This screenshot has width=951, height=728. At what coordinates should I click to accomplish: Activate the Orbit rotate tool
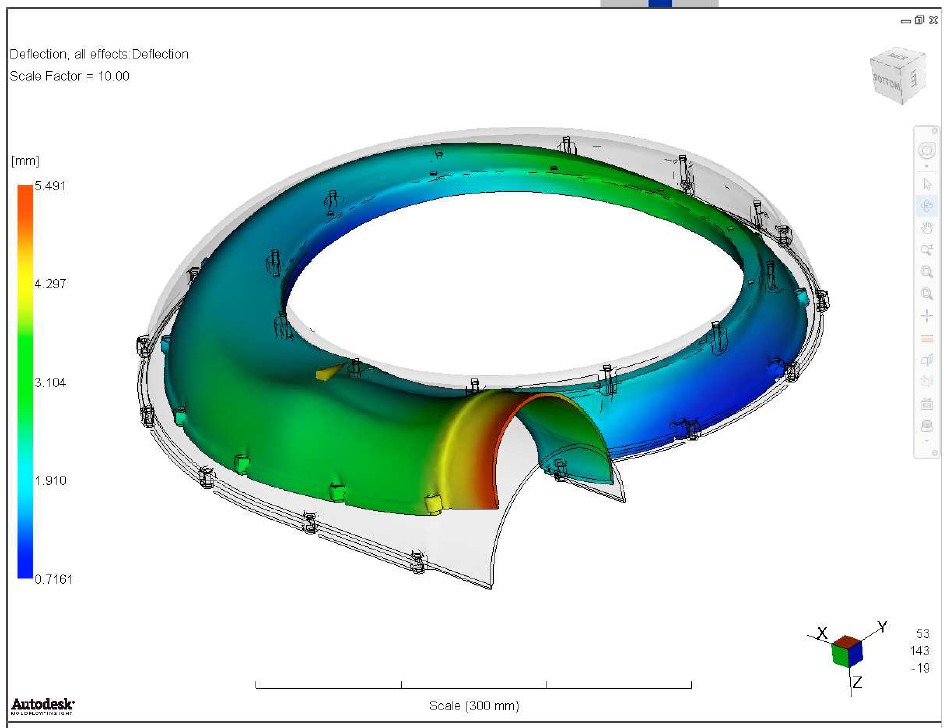(x=926, y=206)
